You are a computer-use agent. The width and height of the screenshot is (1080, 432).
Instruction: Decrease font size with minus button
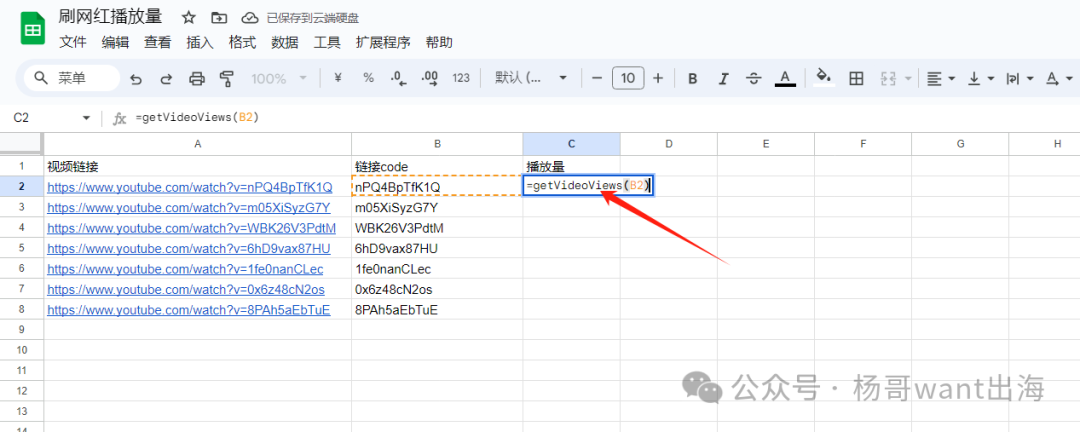pyautogui.click(x=597, y=79)
